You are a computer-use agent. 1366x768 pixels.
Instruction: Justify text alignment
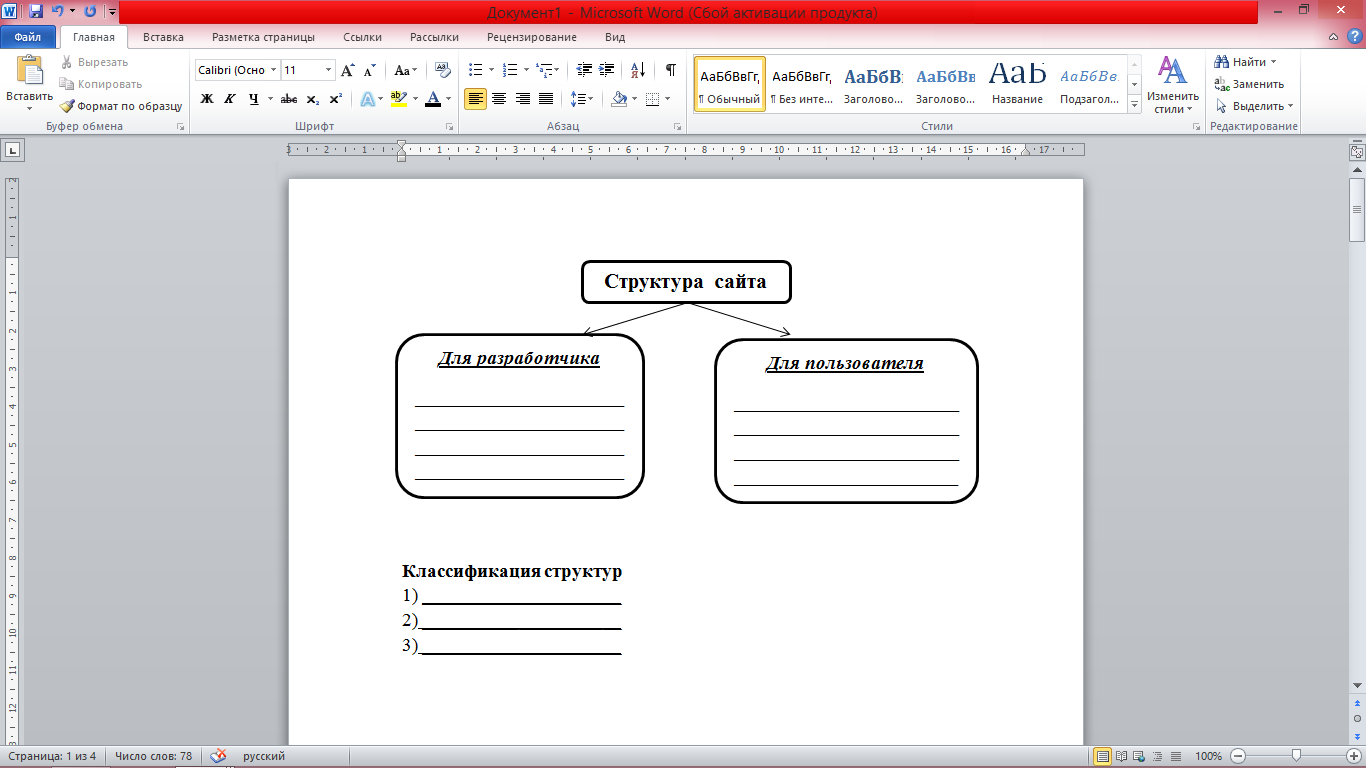[546, 99]
